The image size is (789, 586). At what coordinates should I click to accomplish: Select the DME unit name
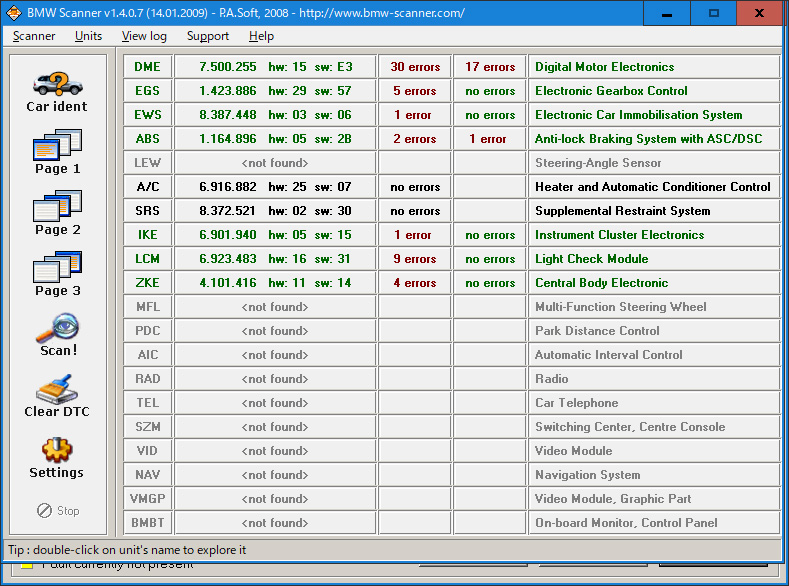click(x=148, y=67)
